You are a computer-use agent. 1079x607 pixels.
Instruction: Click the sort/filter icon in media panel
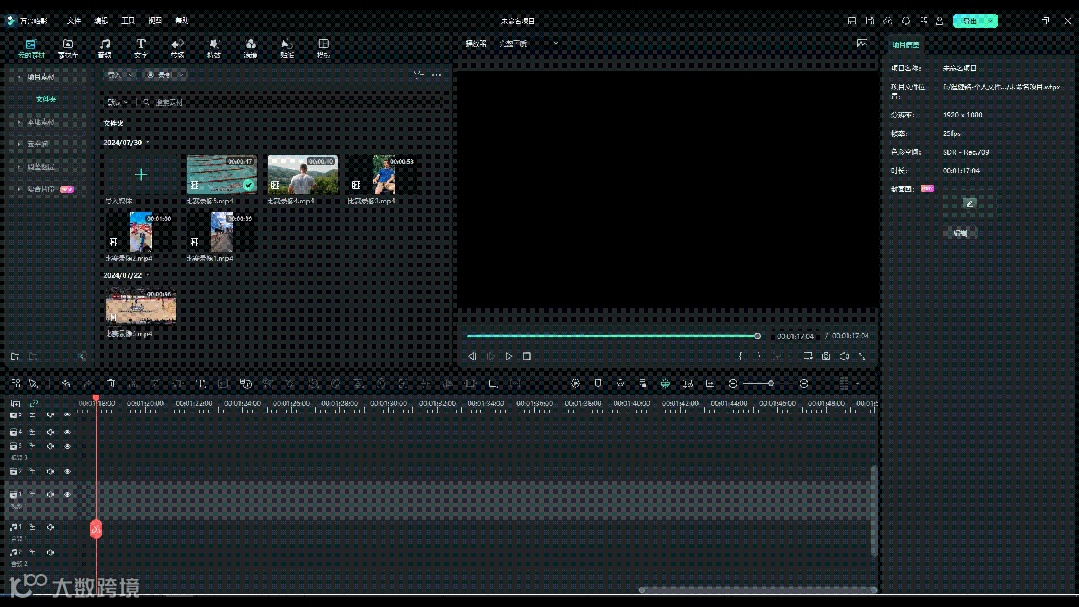click(418, 74)
